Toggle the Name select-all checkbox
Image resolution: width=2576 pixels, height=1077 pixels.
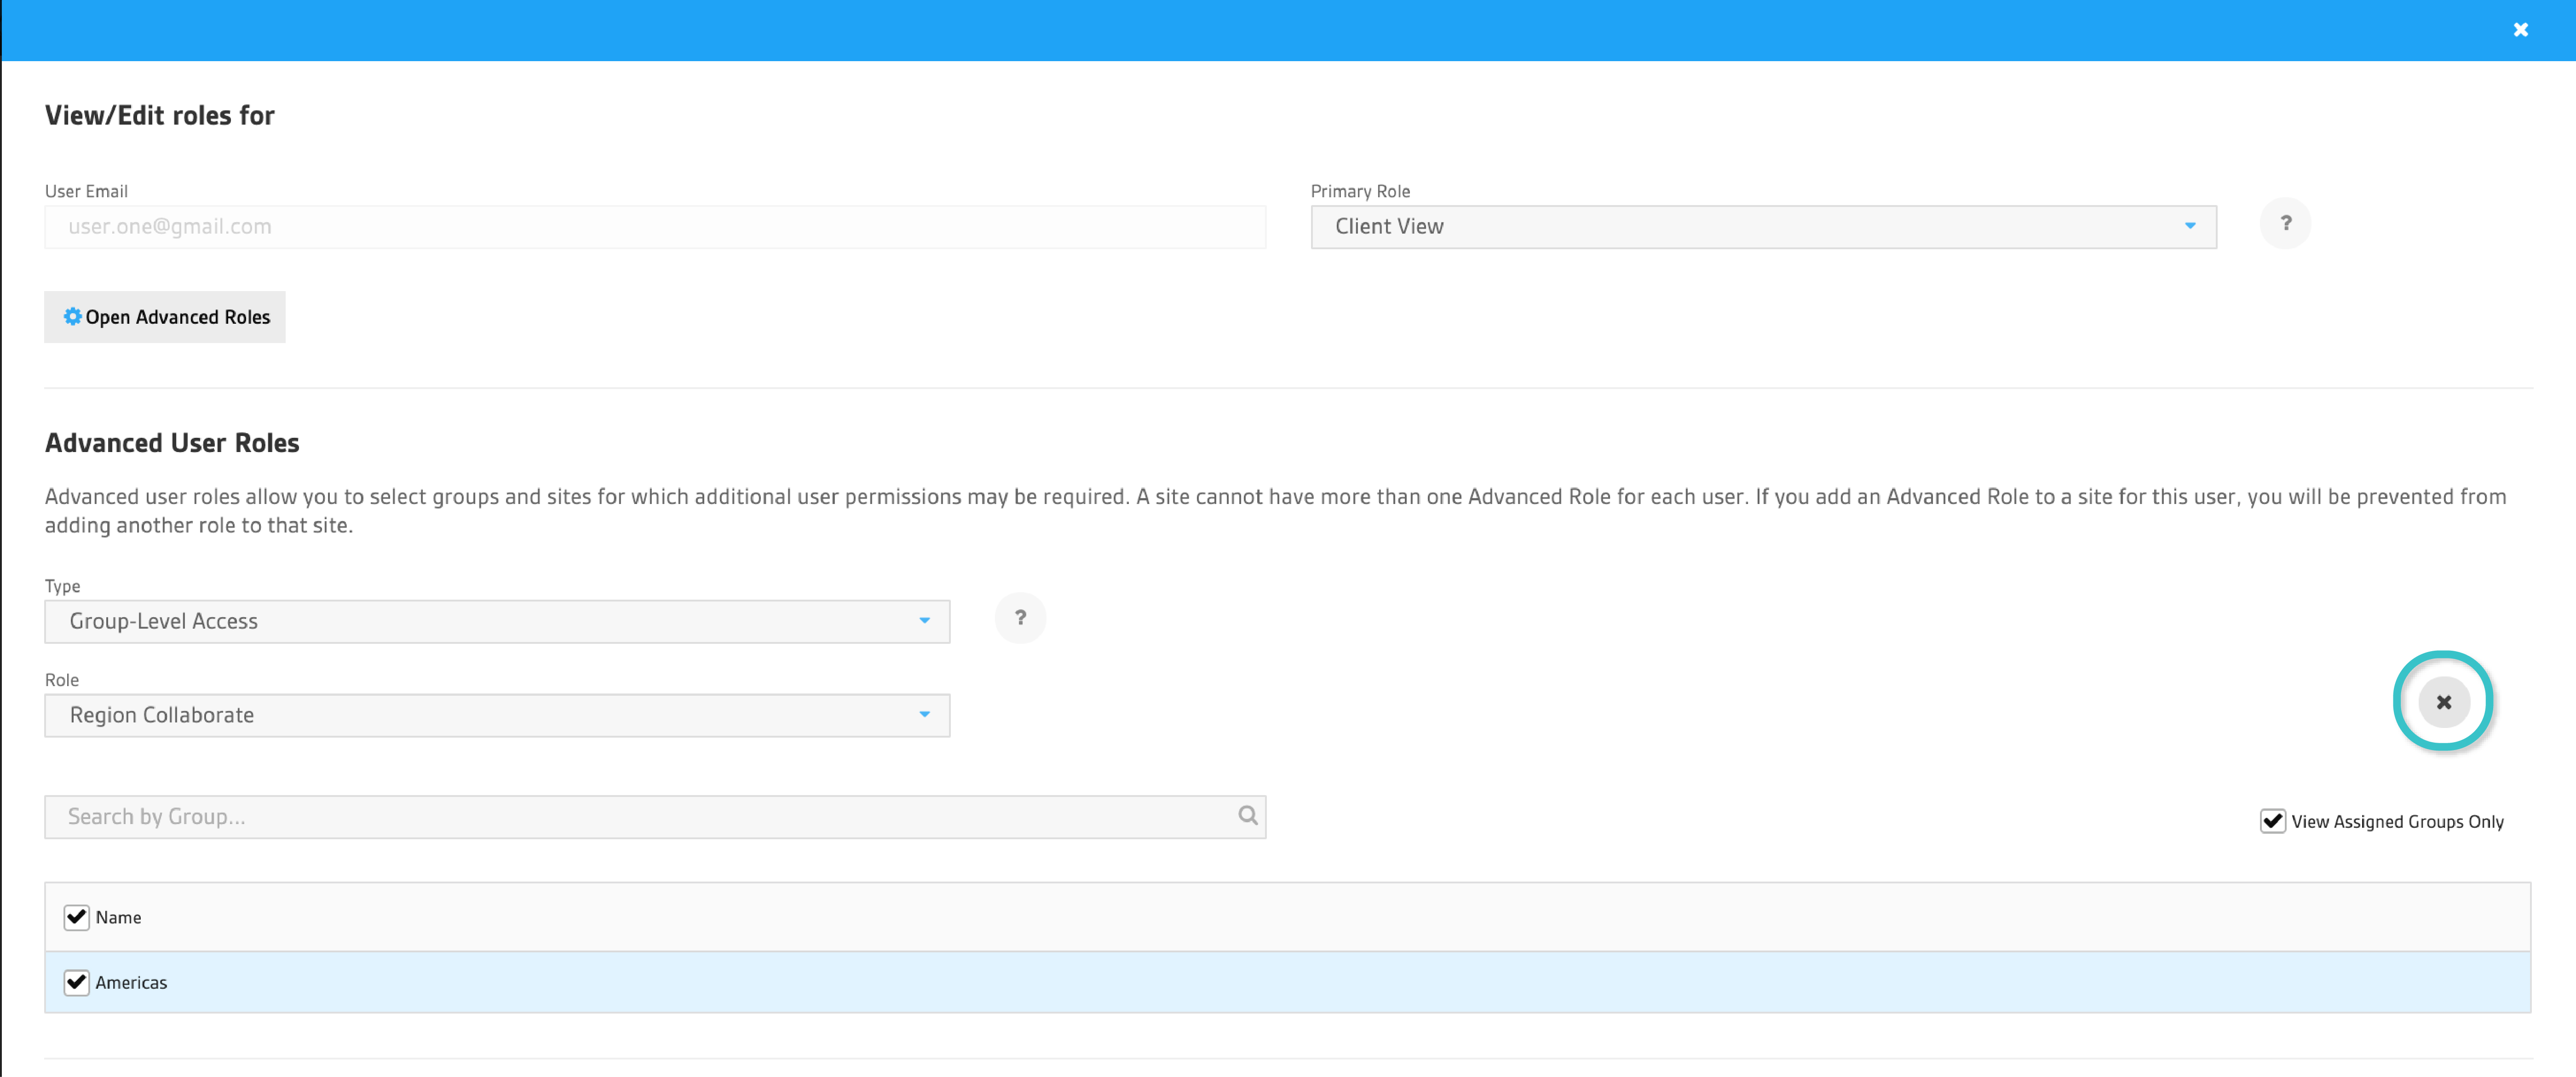pyautogui.click(x=76, y=917)
